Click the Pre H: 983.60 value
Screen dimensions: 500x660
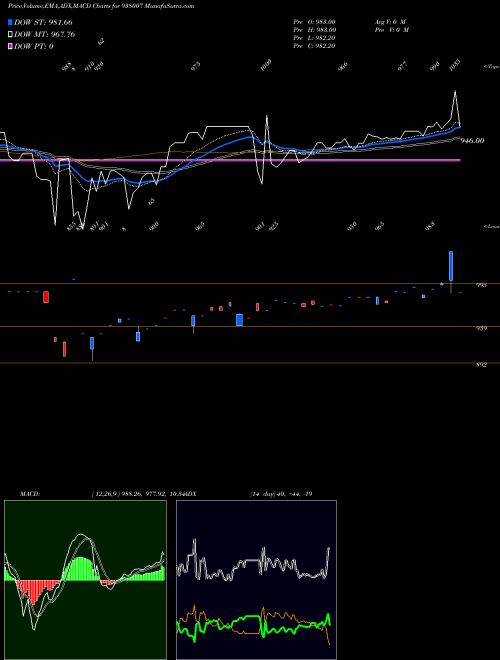point(314,30)
